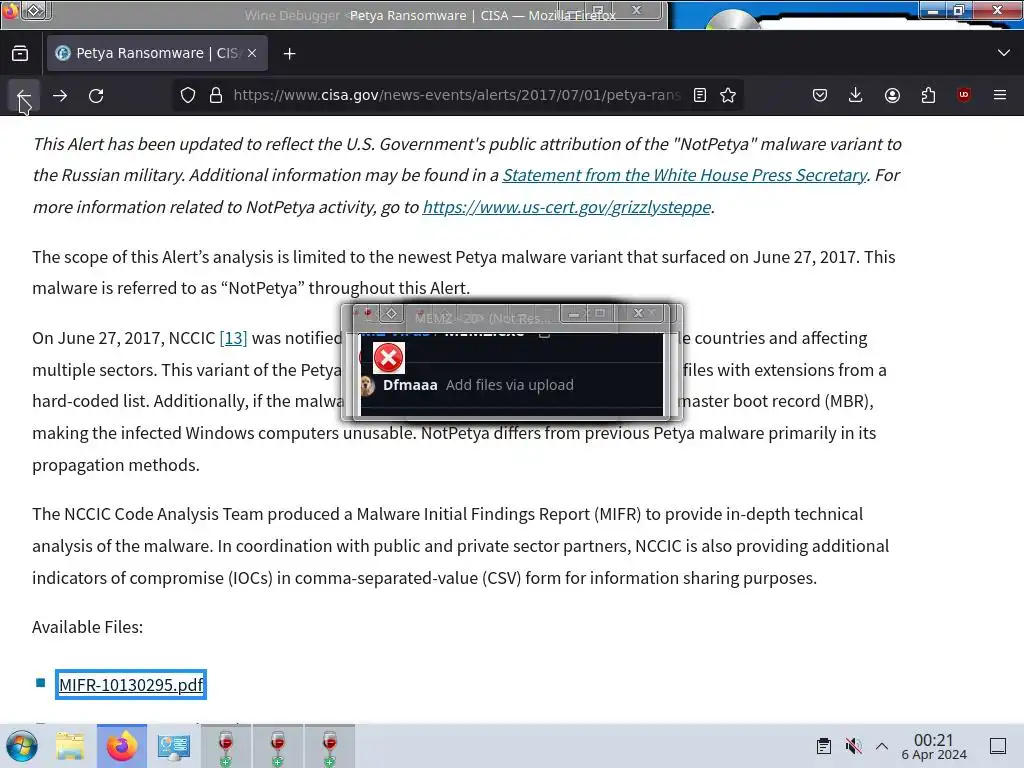1024x768 pixels.
Task: Minimize the MEMZ popup window
Action: click(573, 314)
